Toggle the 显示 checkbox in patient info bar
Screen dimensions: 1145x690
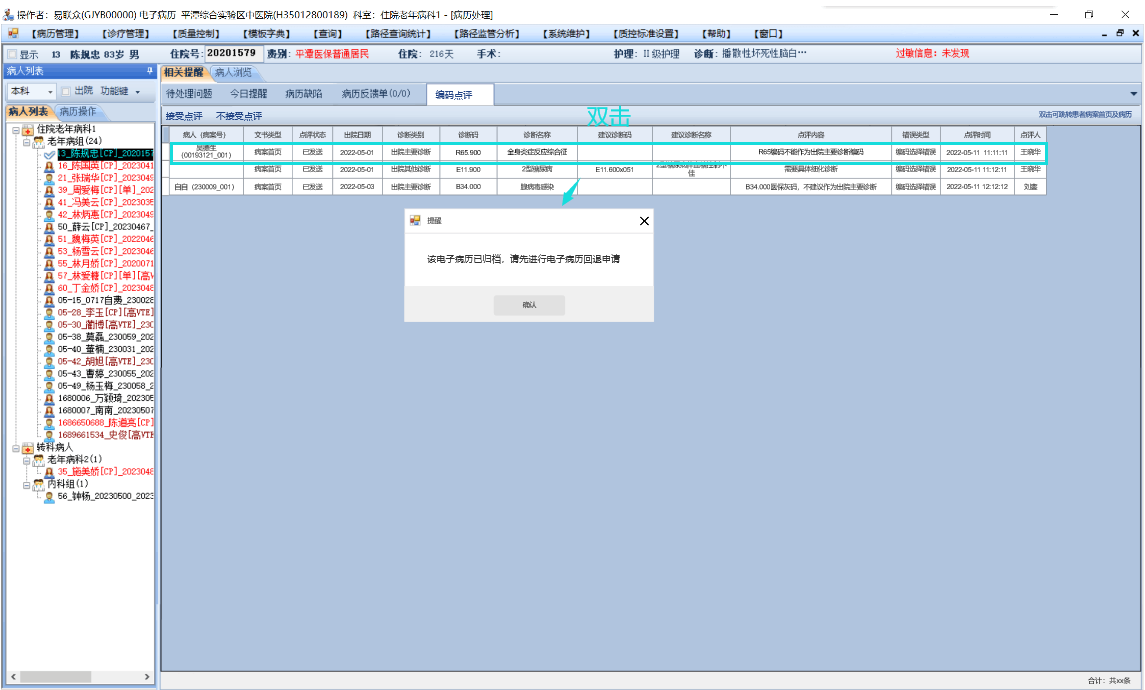(x=12, y=54)
